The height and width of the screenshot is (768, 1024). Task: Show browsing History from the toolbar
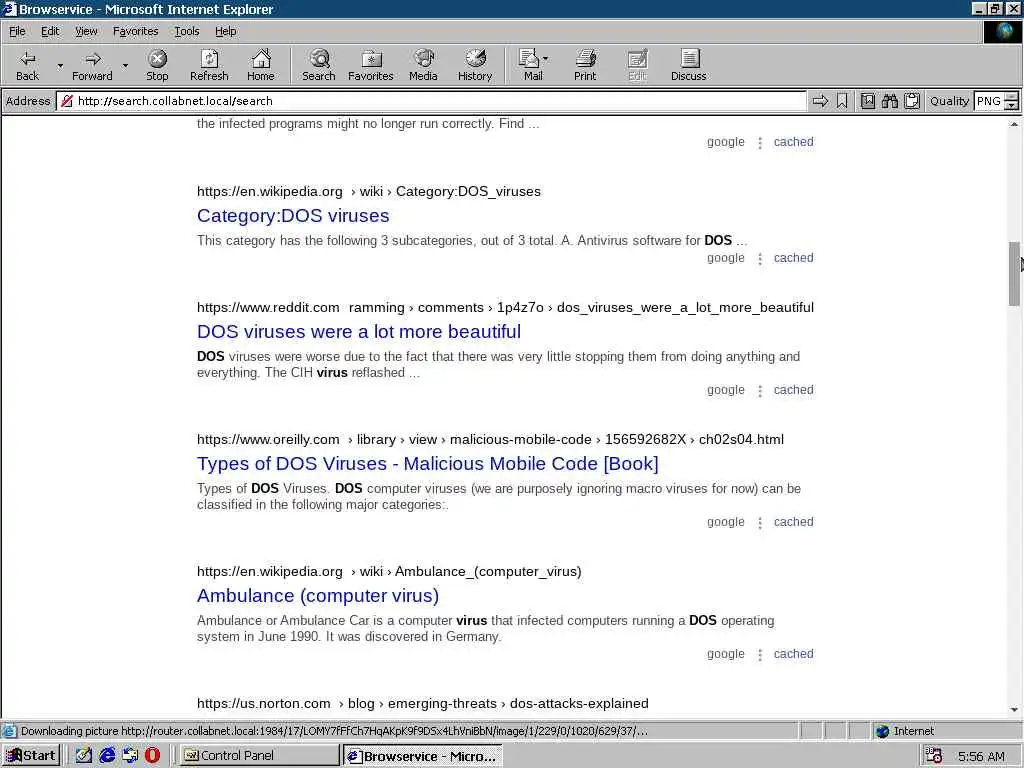pos(475,65)
